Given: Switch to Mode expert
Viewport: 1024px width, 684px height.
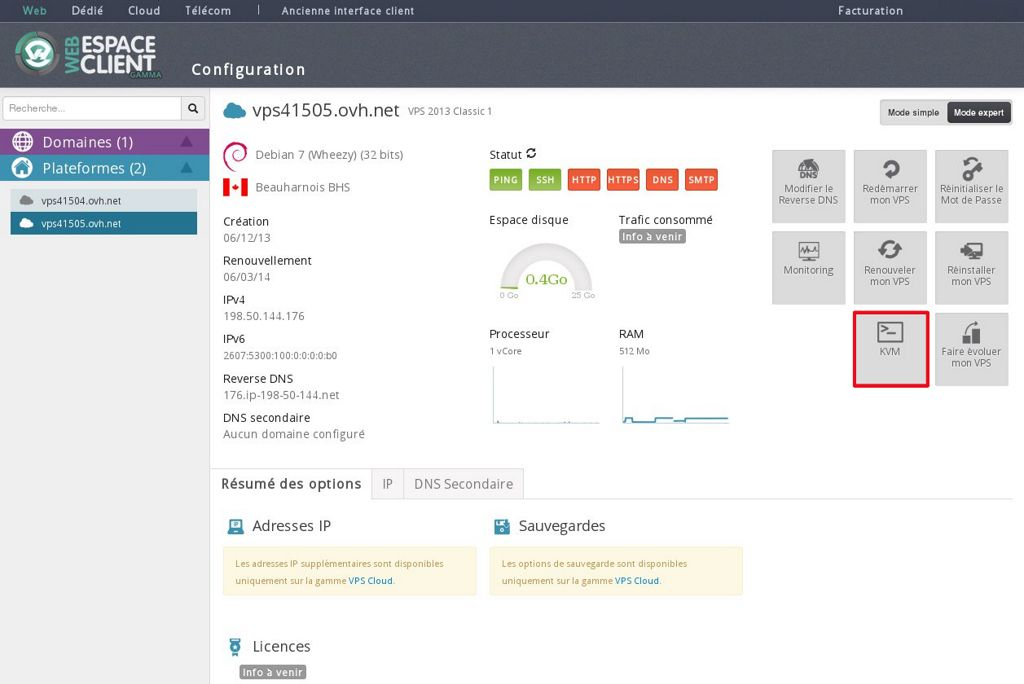Looking at the screenshot, I should point(978,112).
